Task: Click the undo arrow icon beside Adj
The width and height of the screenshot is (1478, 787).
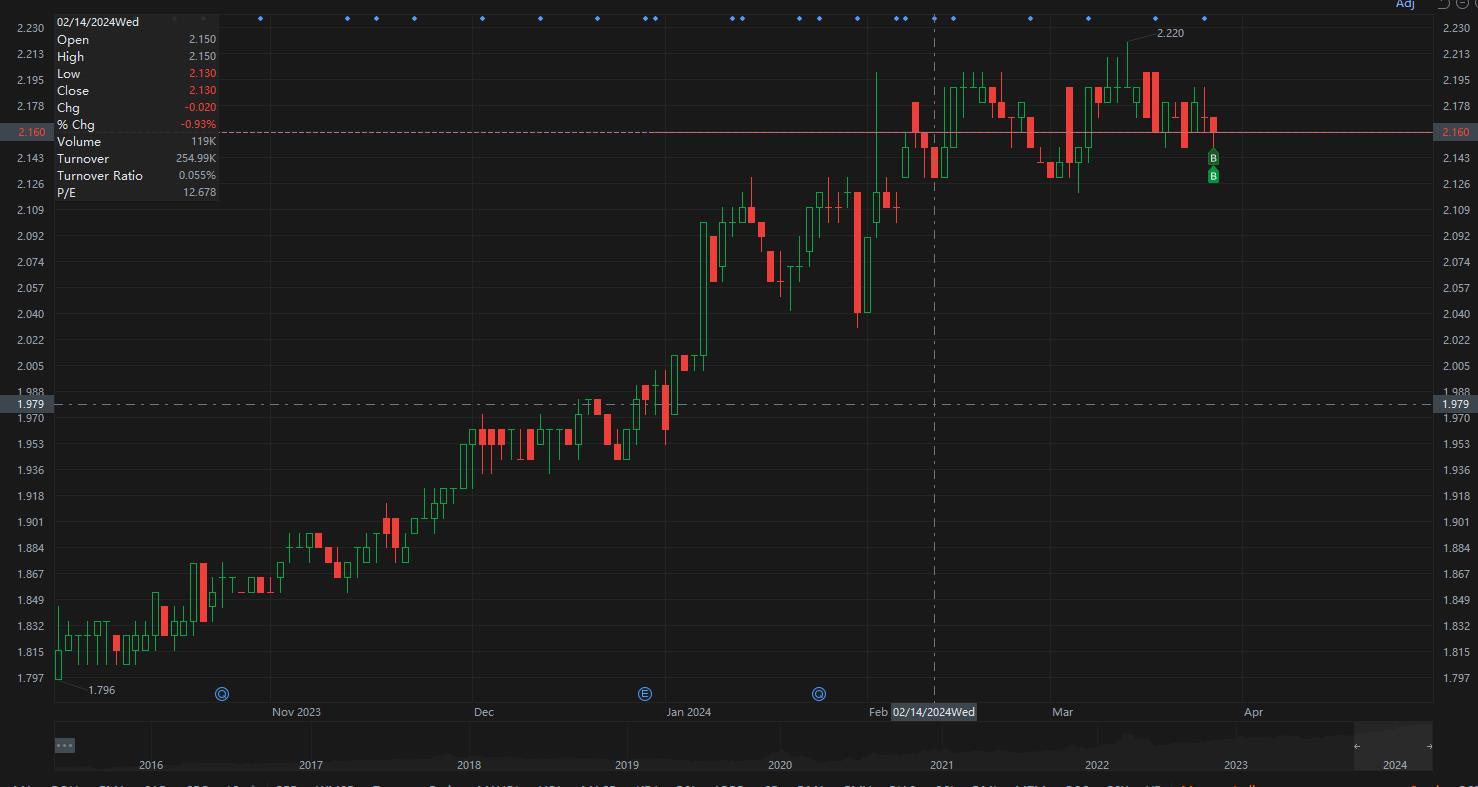Action: [x=1443, y=4]
